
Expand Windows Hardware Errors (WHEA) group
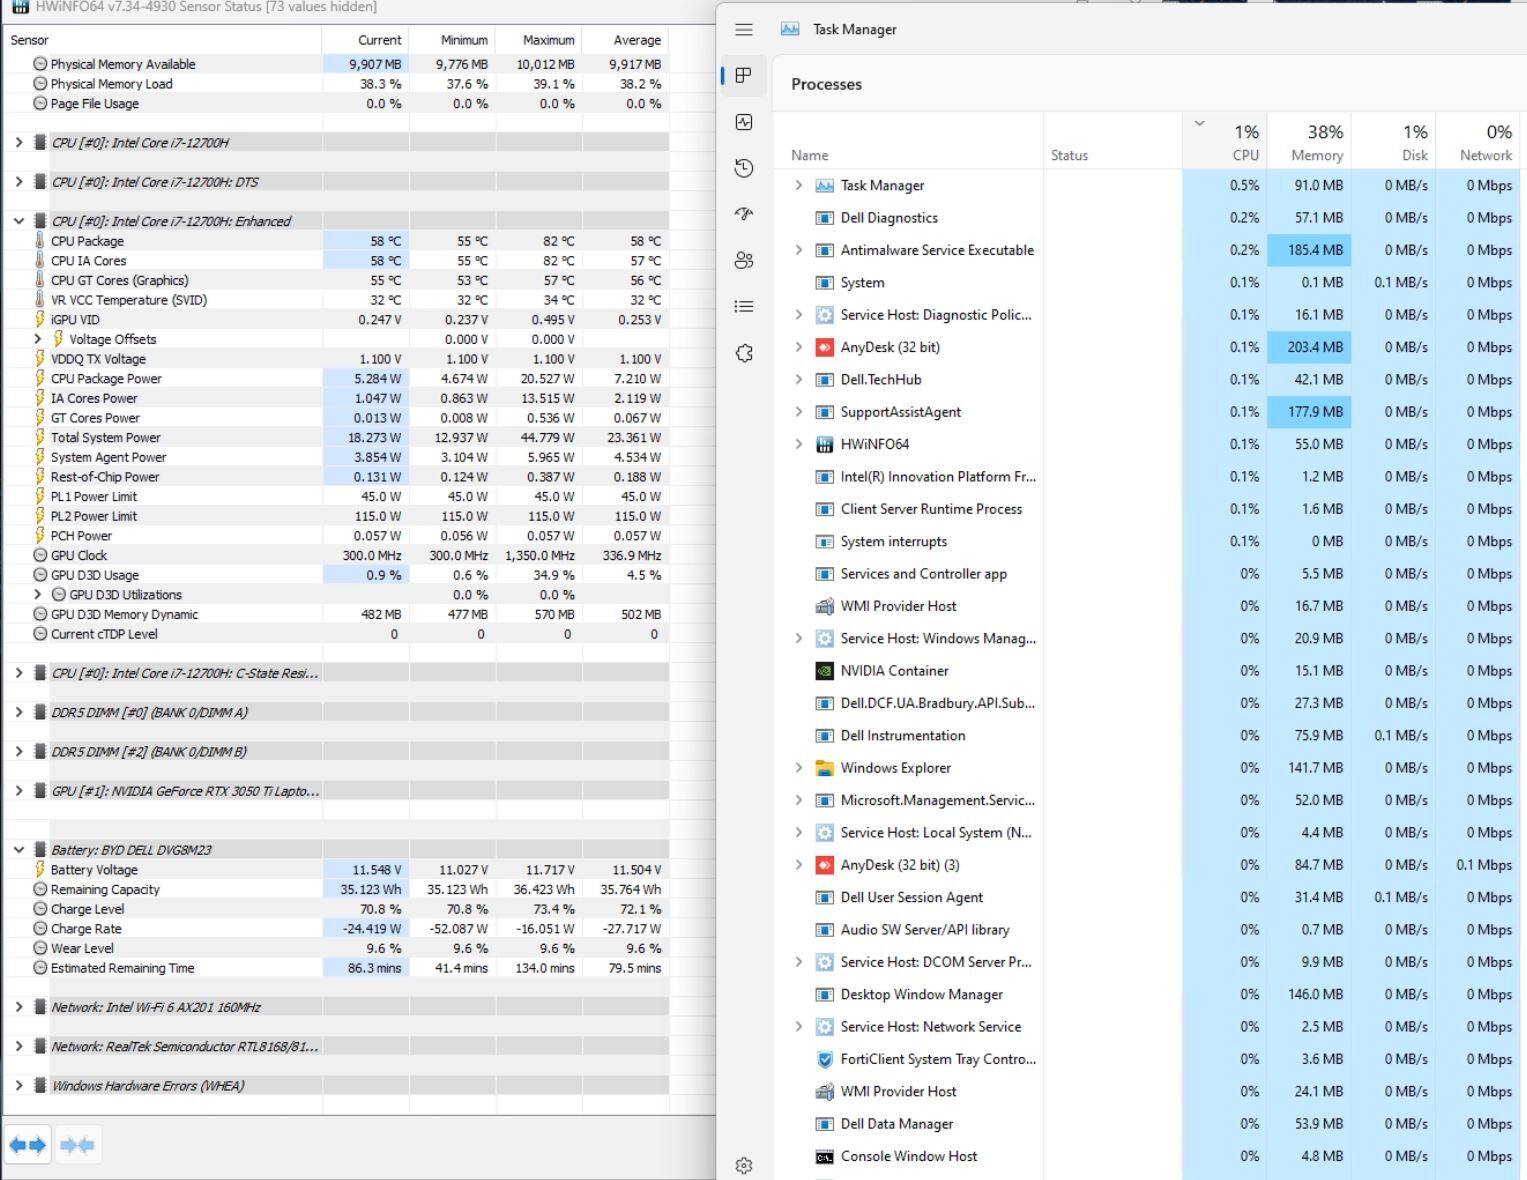[x=18, y=1085]
